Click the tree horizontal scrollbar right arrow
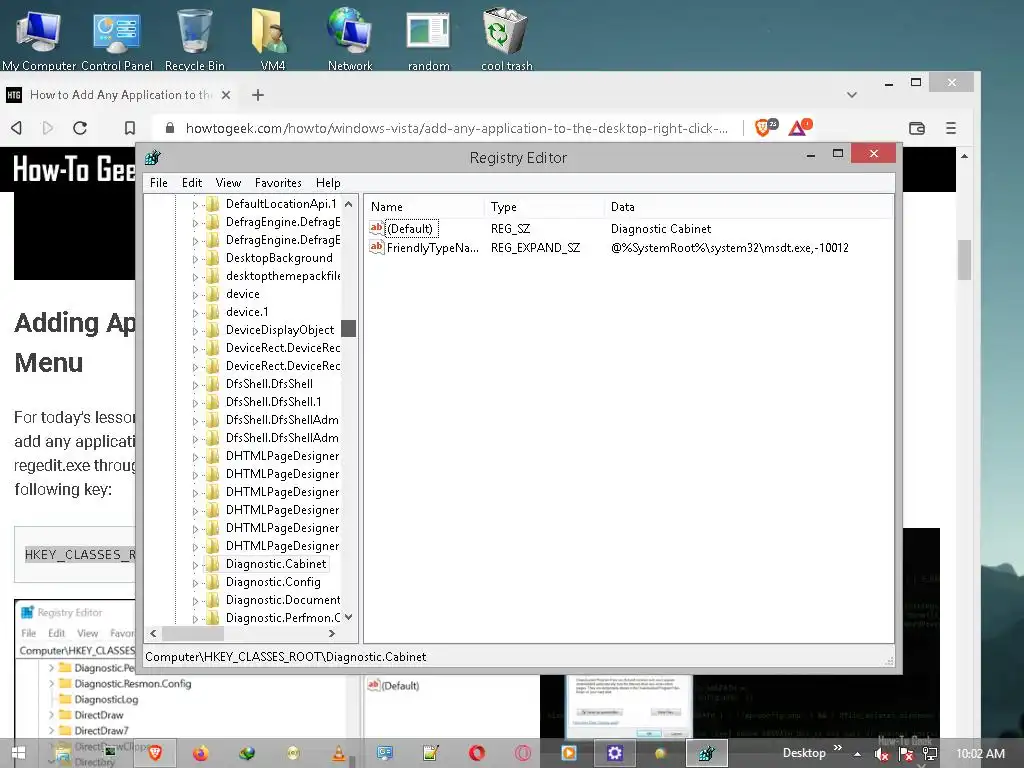Viewport: 1024px width, 768px height. 332,633
